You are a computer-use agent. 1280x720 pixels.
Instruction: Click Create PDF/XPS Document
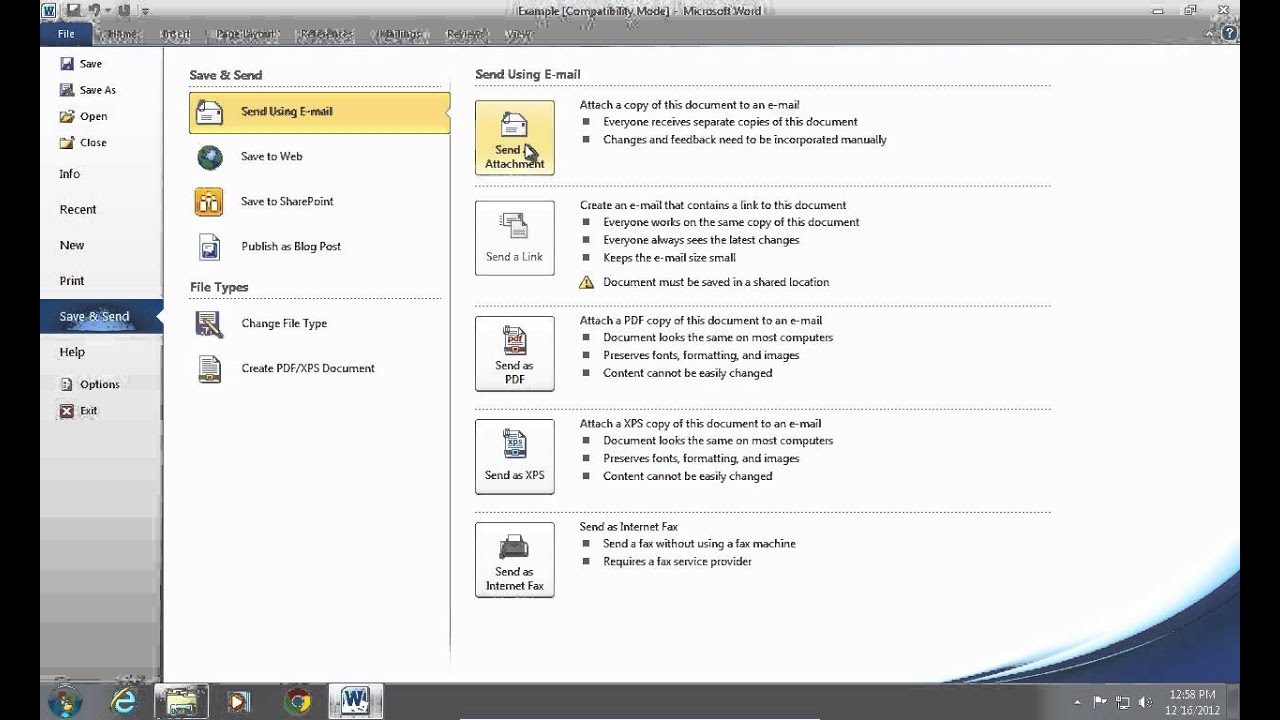click(306, 368)
